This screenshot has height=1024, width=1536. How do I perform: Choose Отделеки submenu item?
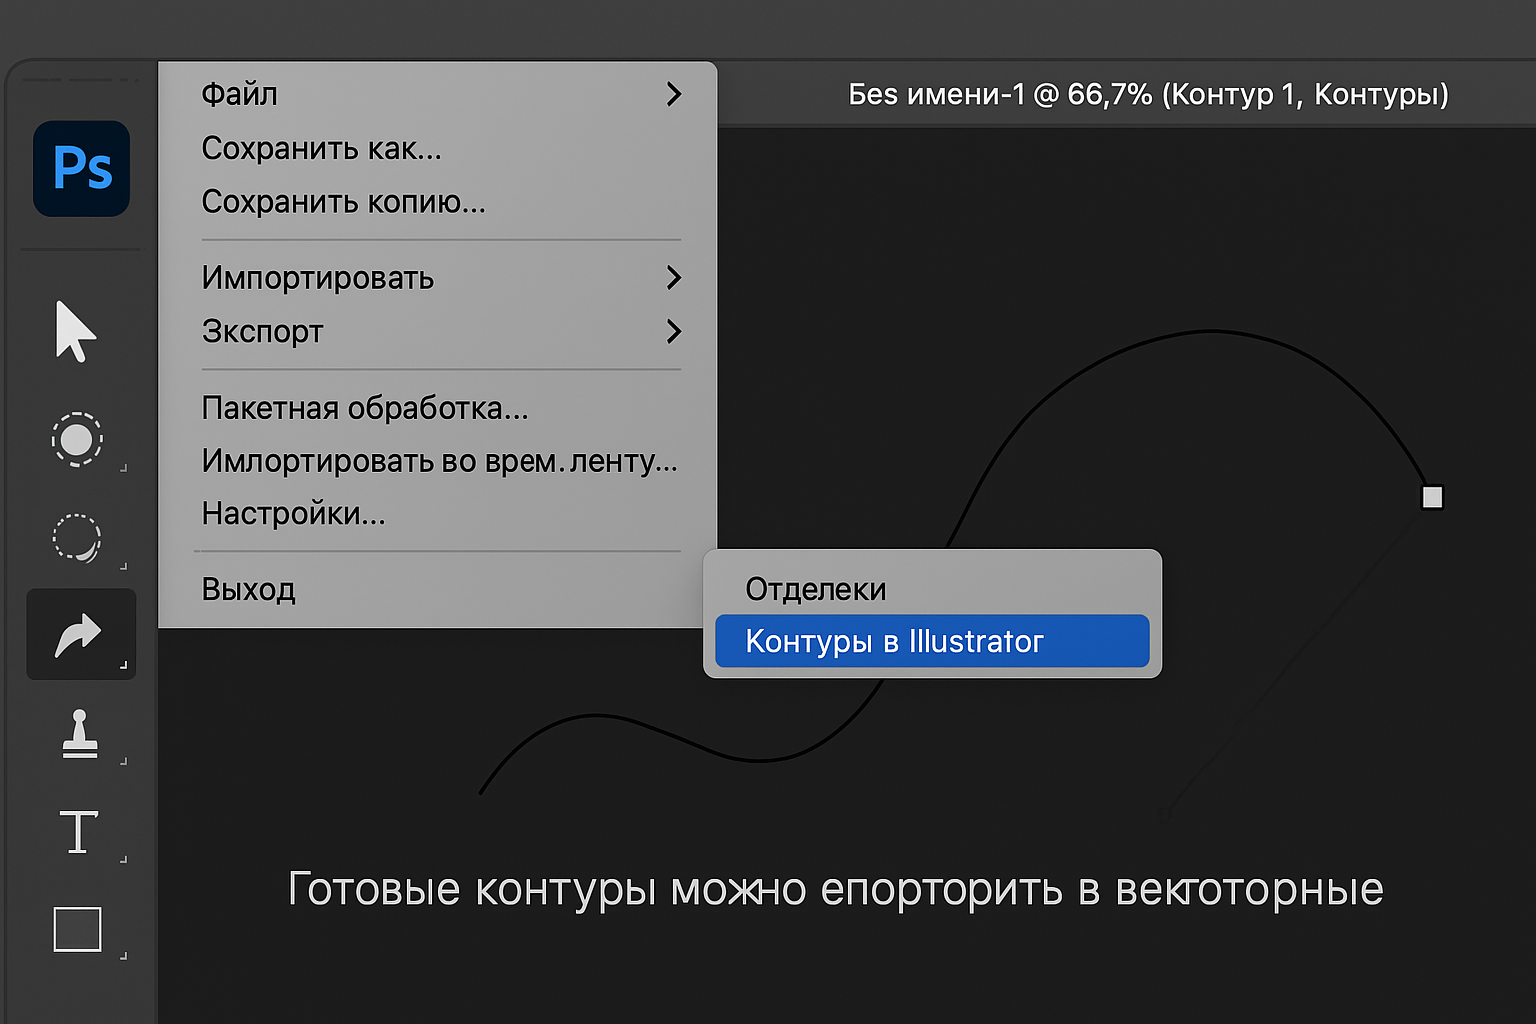(932, 589)
